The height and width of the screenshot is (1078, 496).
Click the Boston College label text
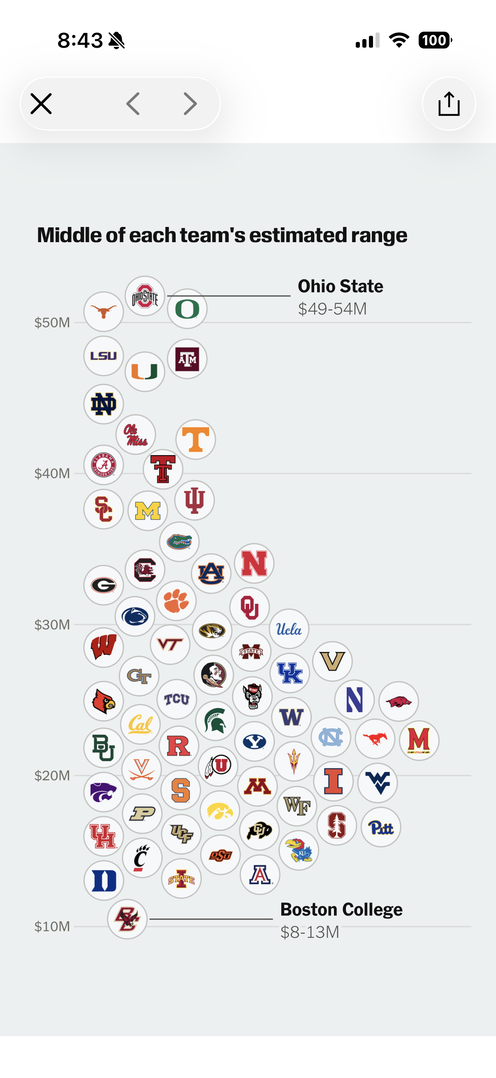coord(341,910)
